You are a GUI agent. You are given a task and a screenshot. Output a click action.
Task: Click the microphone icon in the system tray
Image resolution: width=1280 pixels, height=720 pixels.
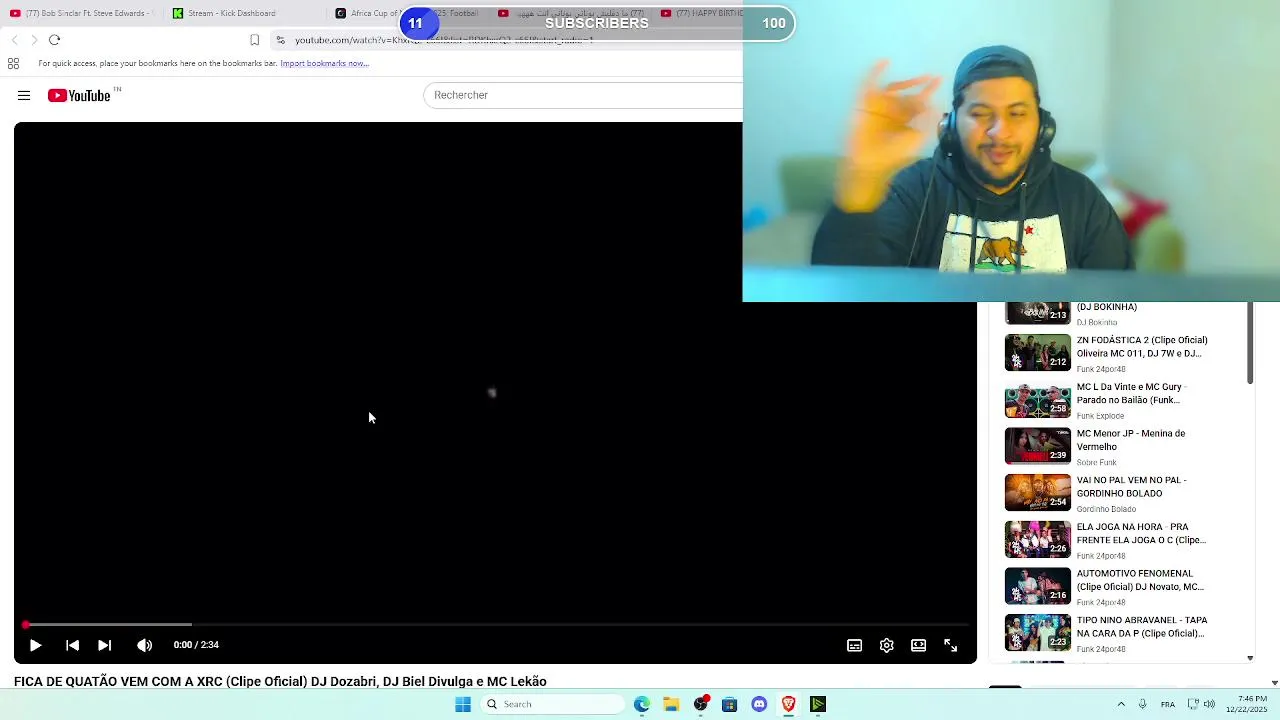point(1142,704)
